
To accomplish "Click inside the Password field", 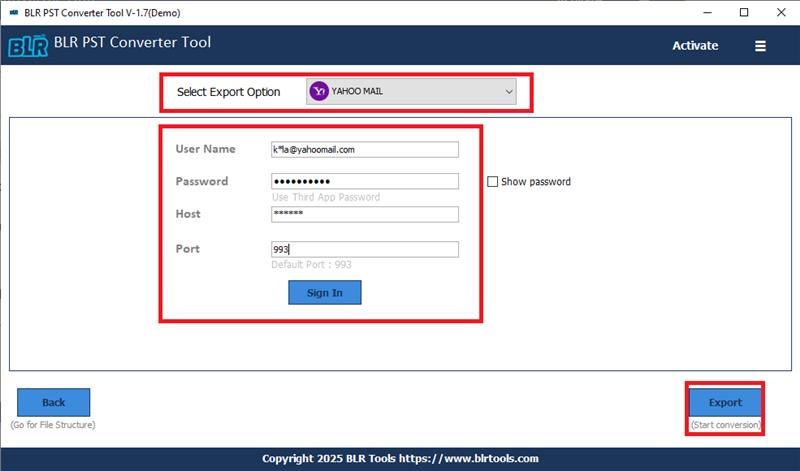I will (x=365, y=181).
